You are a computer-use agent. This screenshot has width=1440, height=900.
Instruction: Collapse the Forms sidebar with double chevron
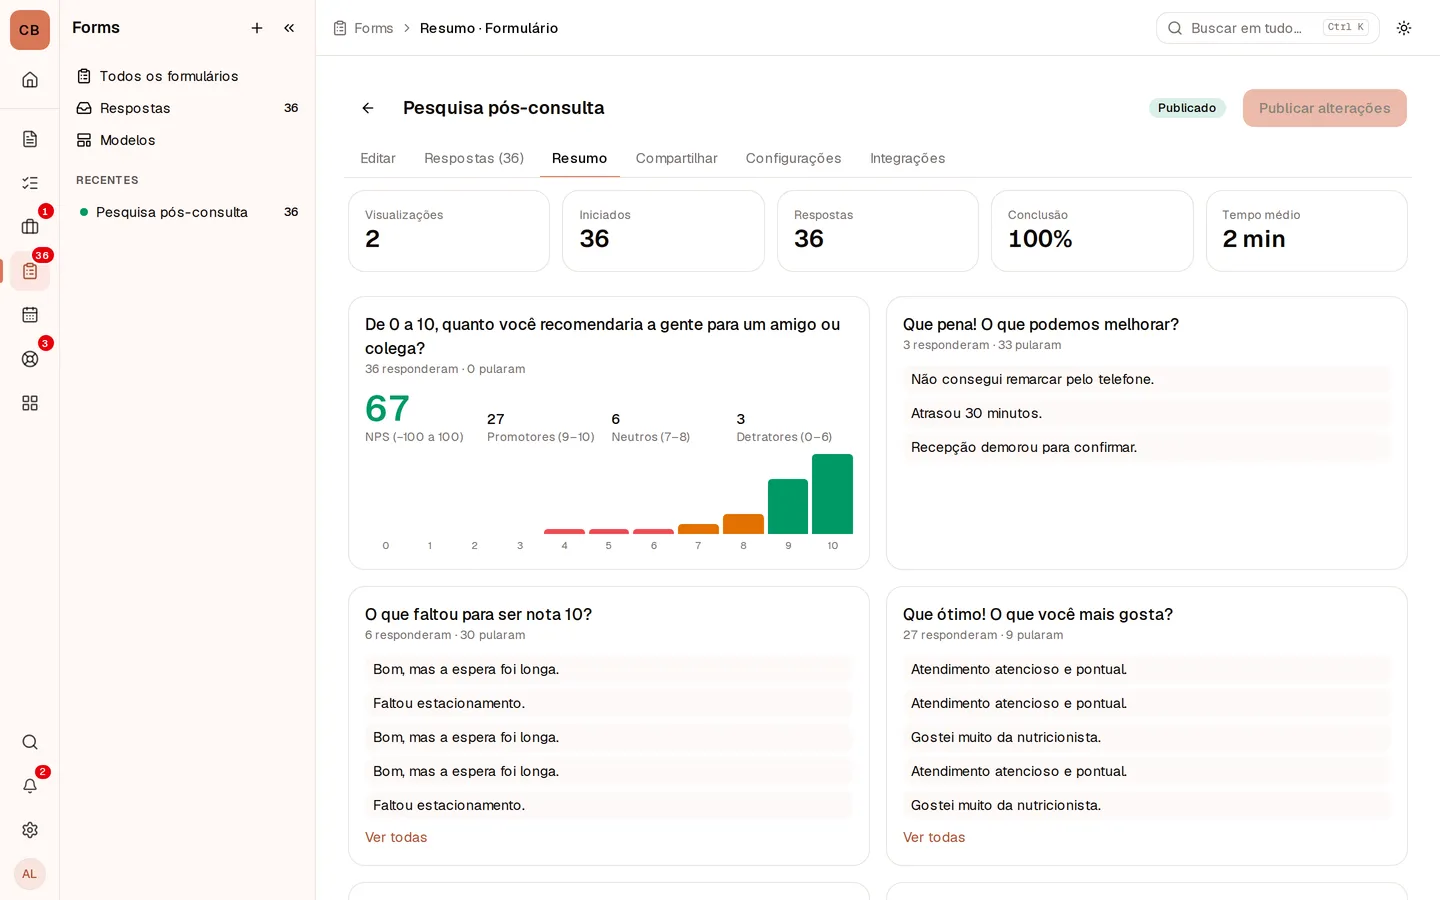(x=289, y=28)
